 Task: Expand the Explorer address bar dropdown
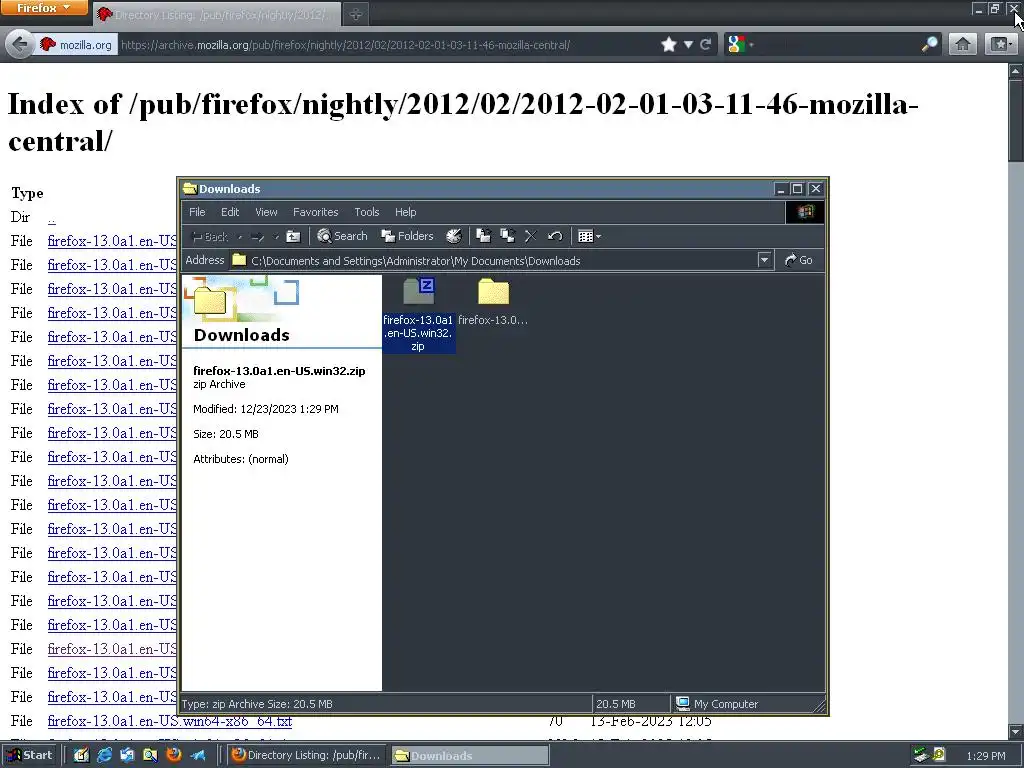pos(764,261)
